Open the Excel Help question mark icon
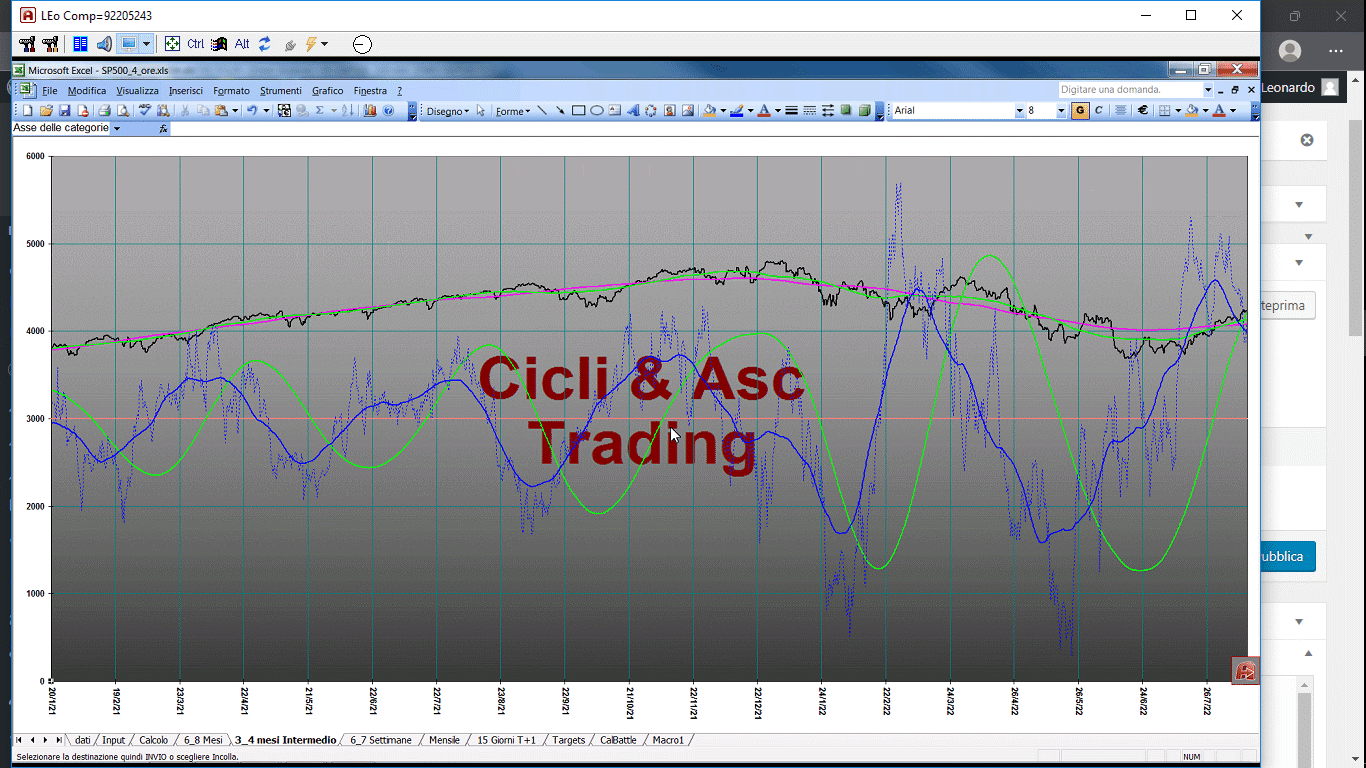 pos(388,110)
